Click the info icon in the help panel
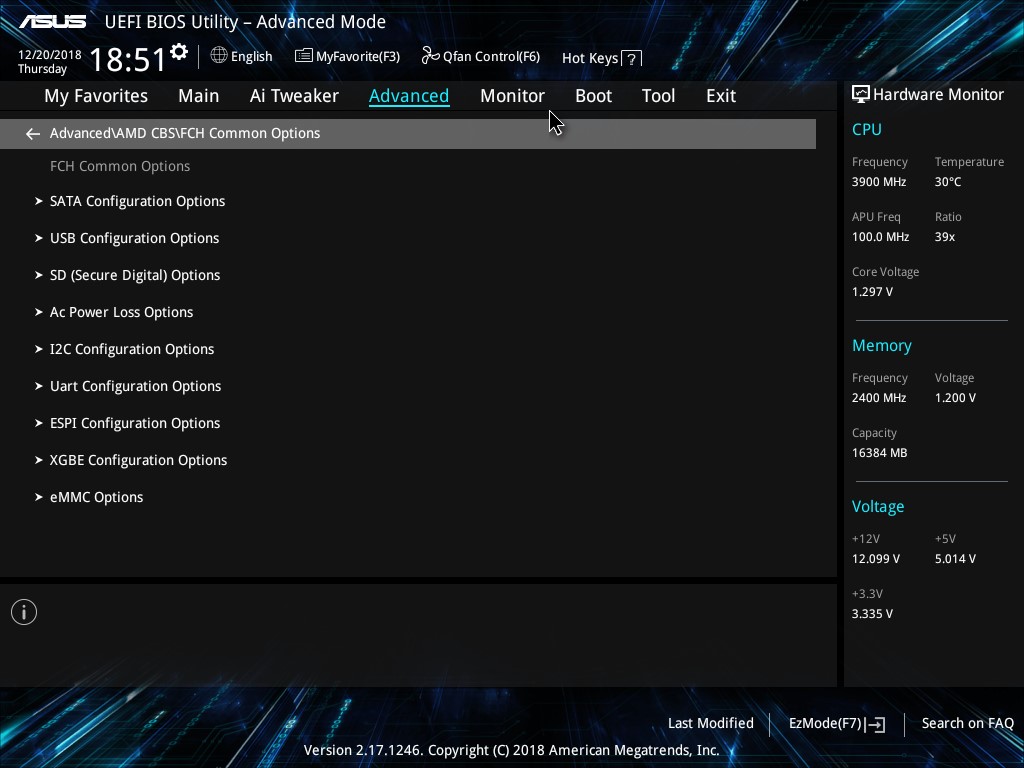 point(24,612)
